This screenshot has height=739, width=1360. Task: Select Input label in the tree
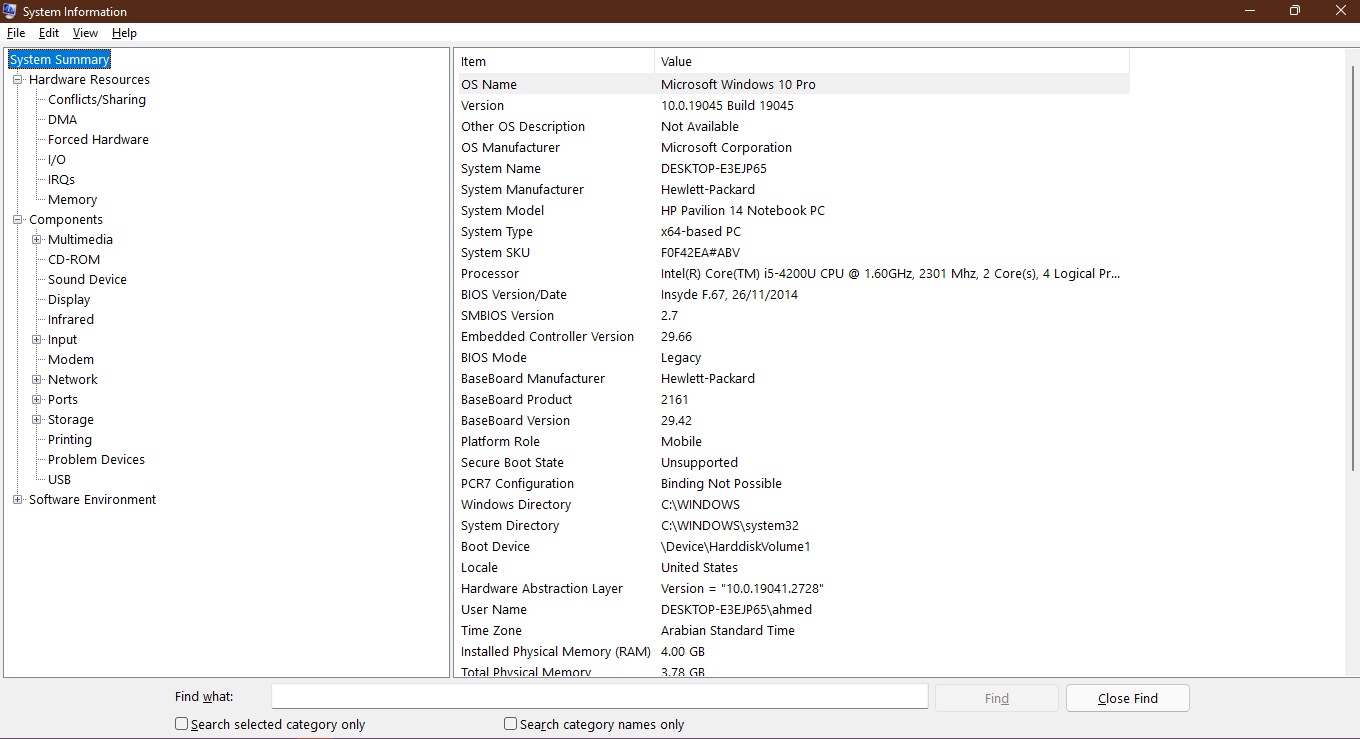pyautogui.click(x=62, y=340)
